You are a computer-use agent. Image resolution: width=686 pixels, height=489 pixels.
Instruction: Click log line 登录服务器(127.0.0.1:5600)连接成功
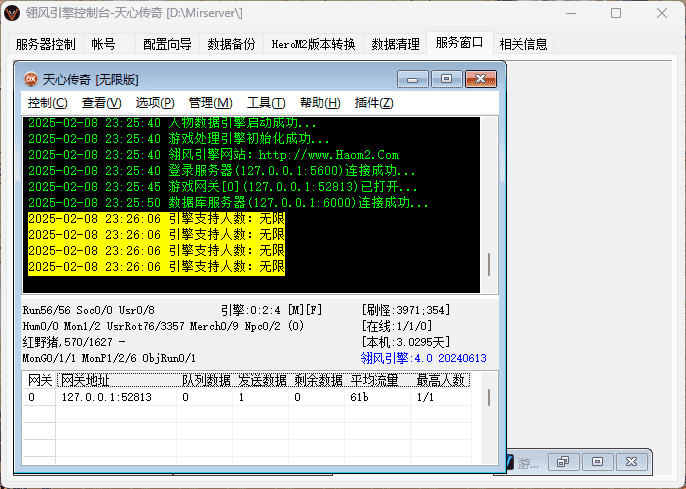click(x=221, y=171)
